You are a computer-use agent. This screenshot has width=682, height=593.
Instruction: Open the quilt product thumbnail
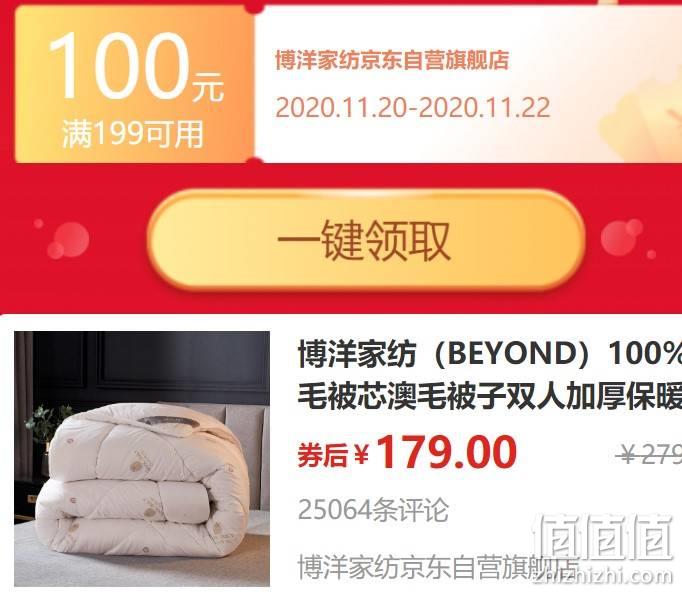coord(142,459)
